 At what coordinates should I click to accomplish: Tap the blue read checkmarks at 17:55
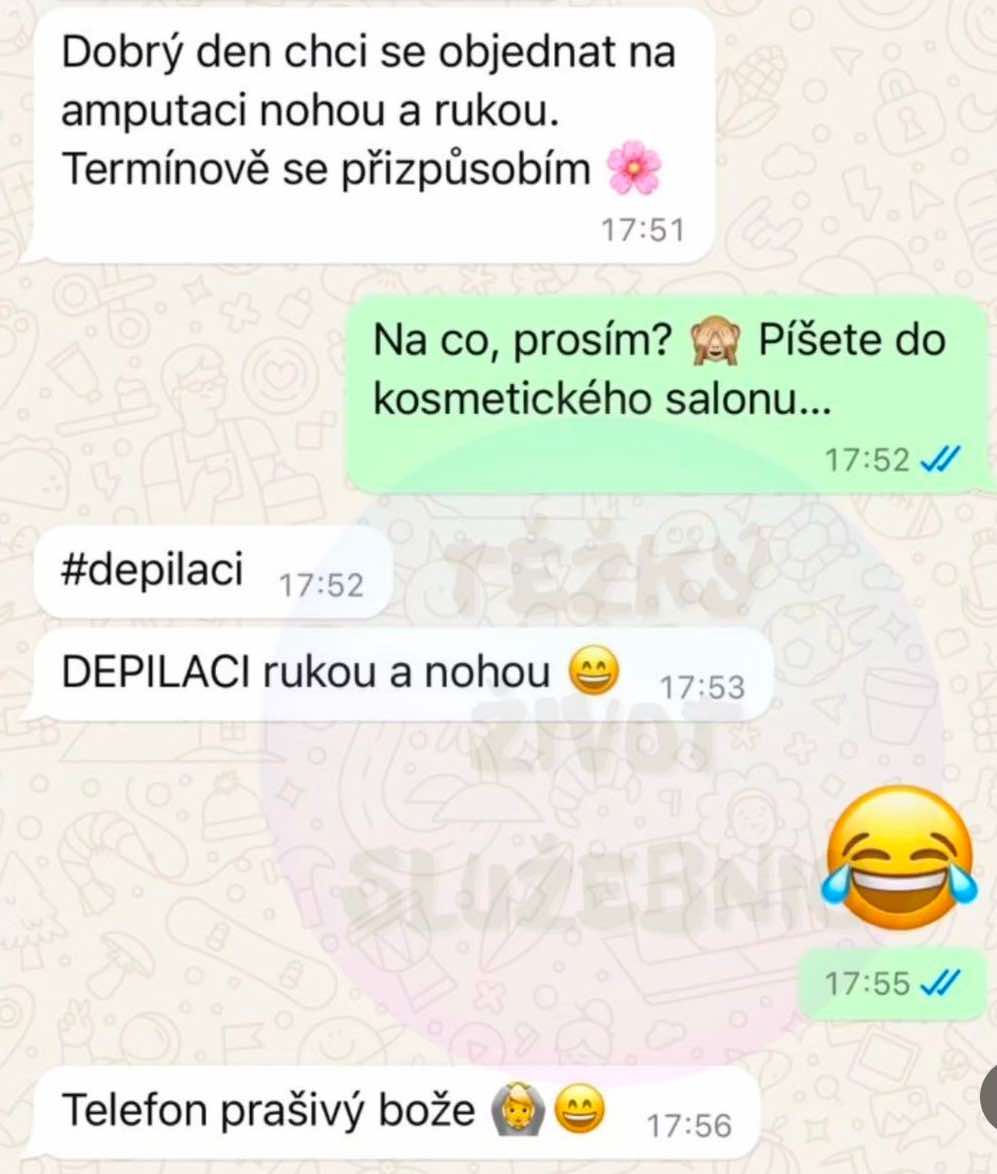pos(939,983)
